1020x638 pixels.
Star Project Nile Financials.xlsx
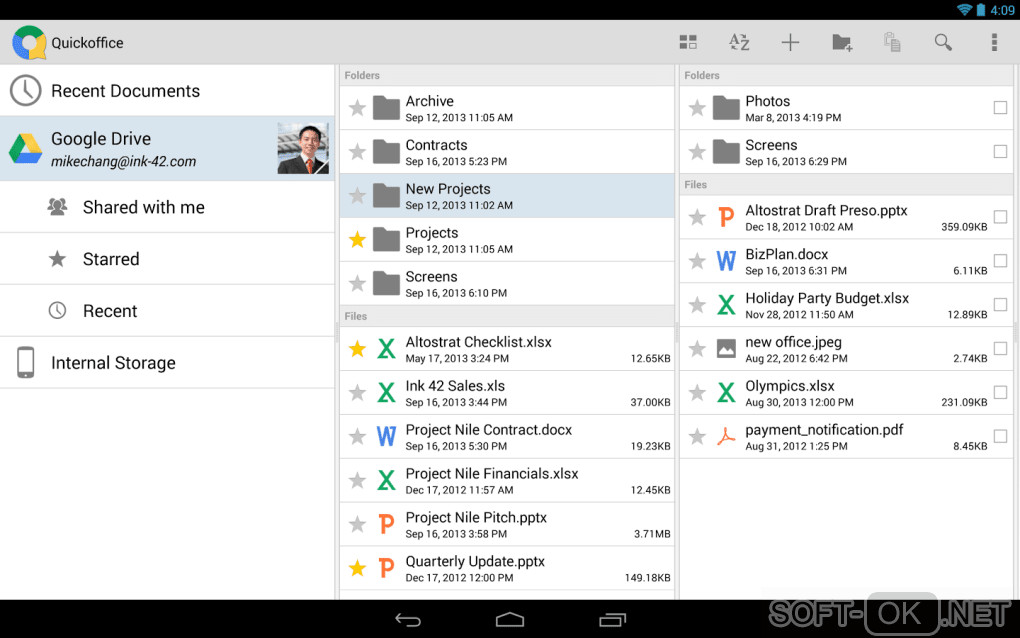point(357,481)
